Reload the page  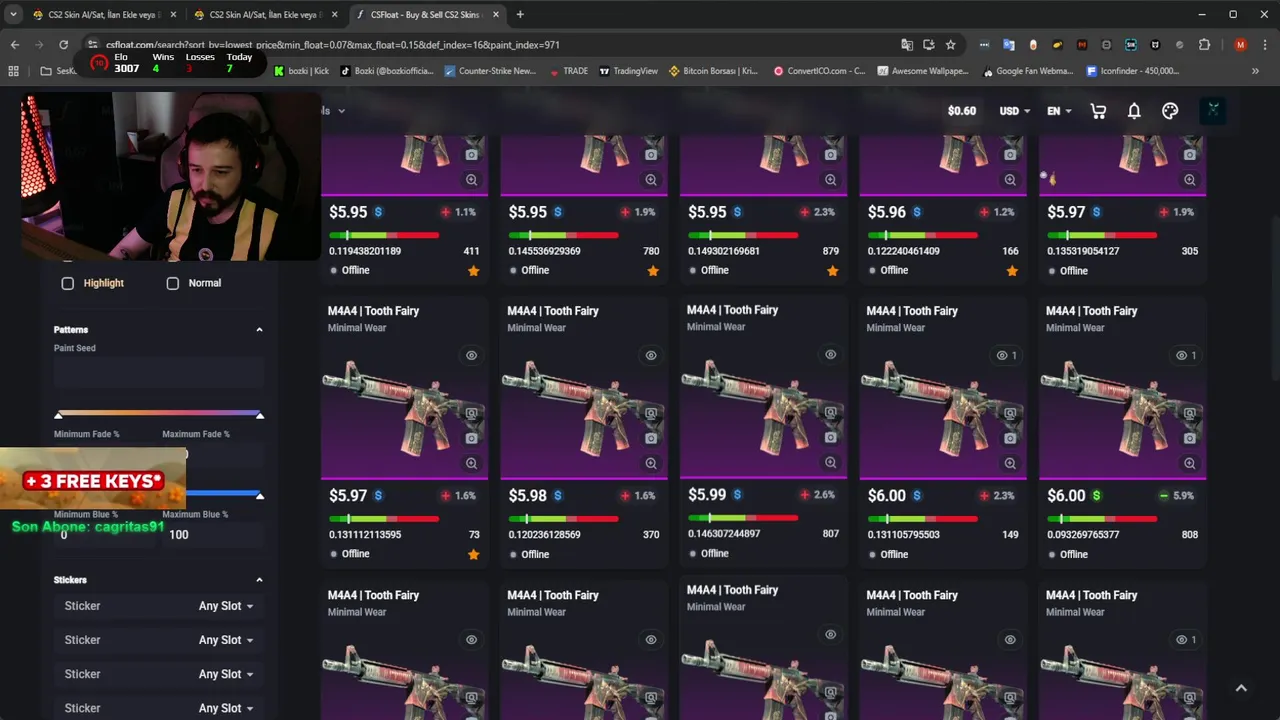pyautogui.click(x=63, y=44)
